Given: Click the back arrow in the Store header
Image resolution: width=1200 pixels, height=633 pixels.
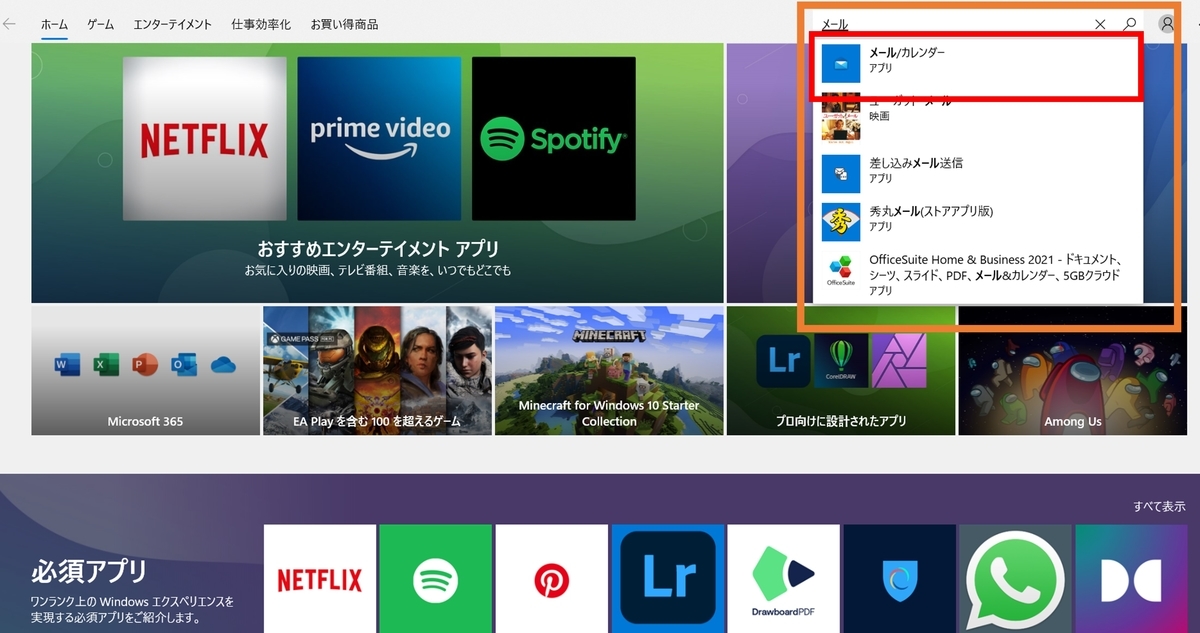Looking at the screenshot, I should 10,24.
